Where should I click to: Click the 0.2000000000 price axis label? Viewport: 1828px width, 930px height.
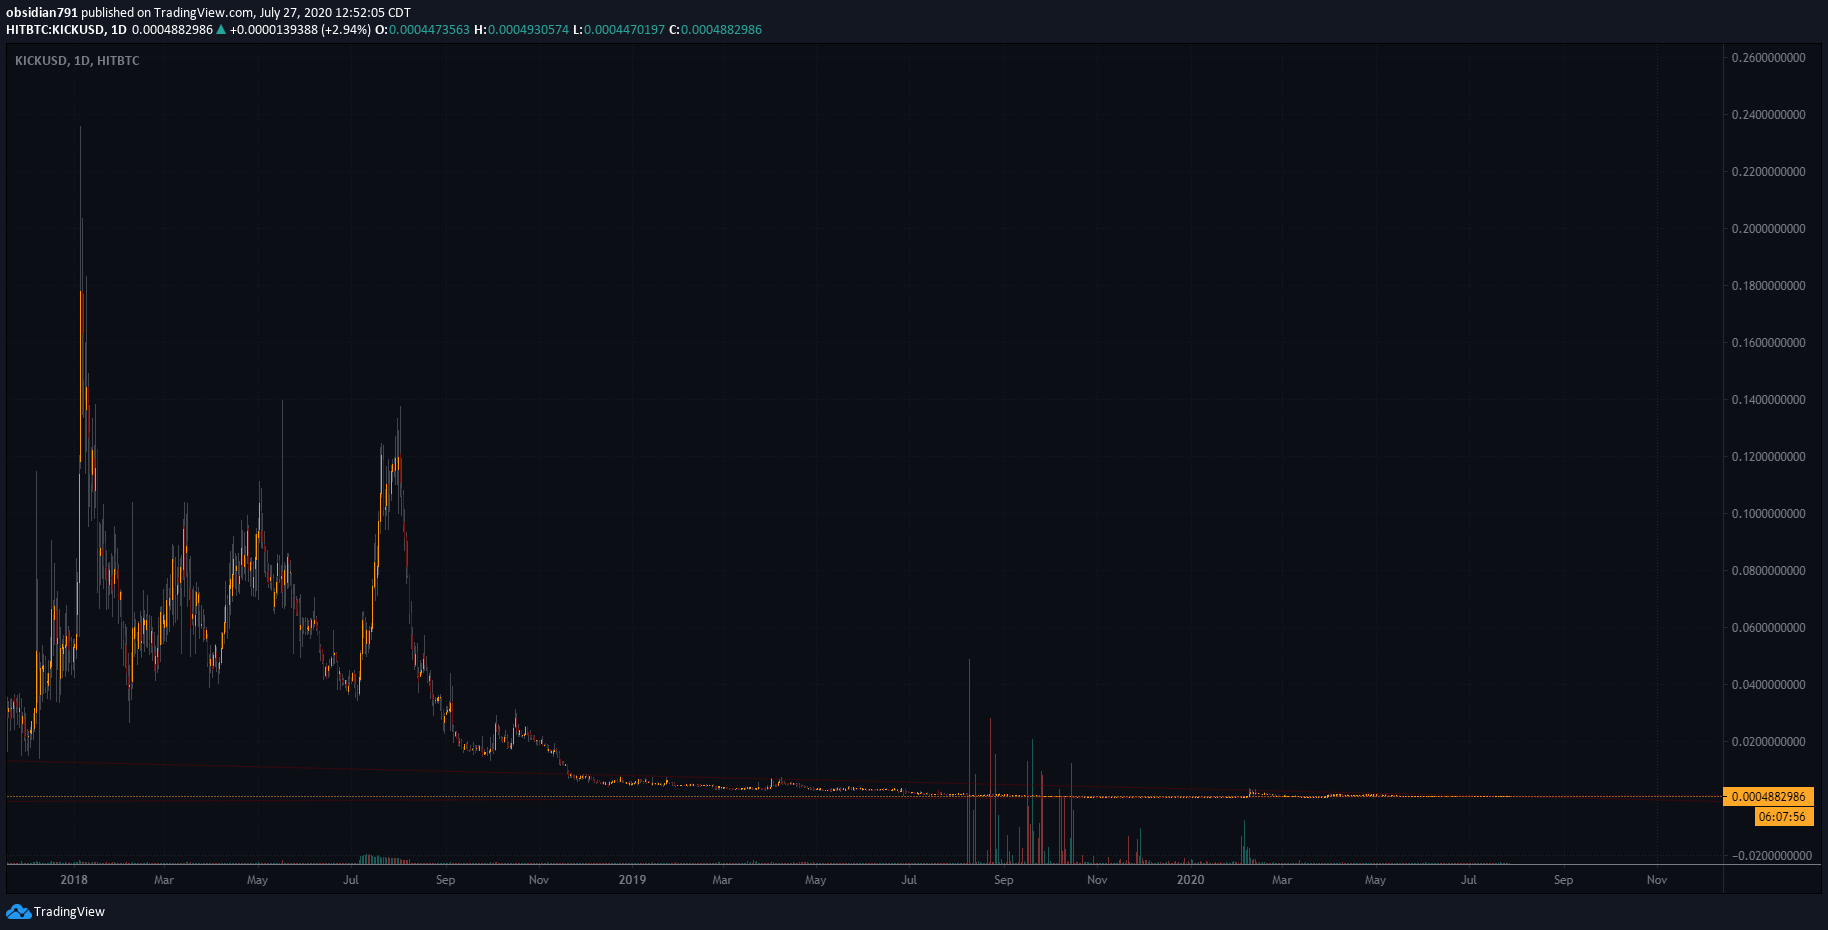1769,229
